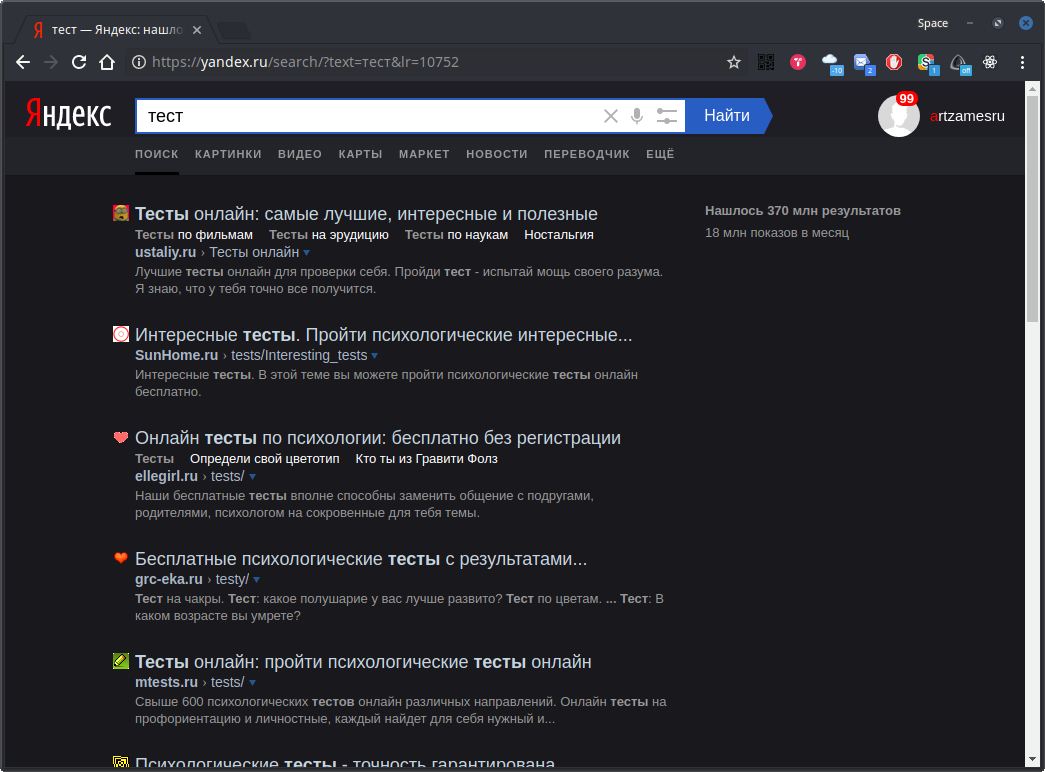Open 'Тесты по фильмам' sitelink
1045x772 pixels.
tap(194, 235)
